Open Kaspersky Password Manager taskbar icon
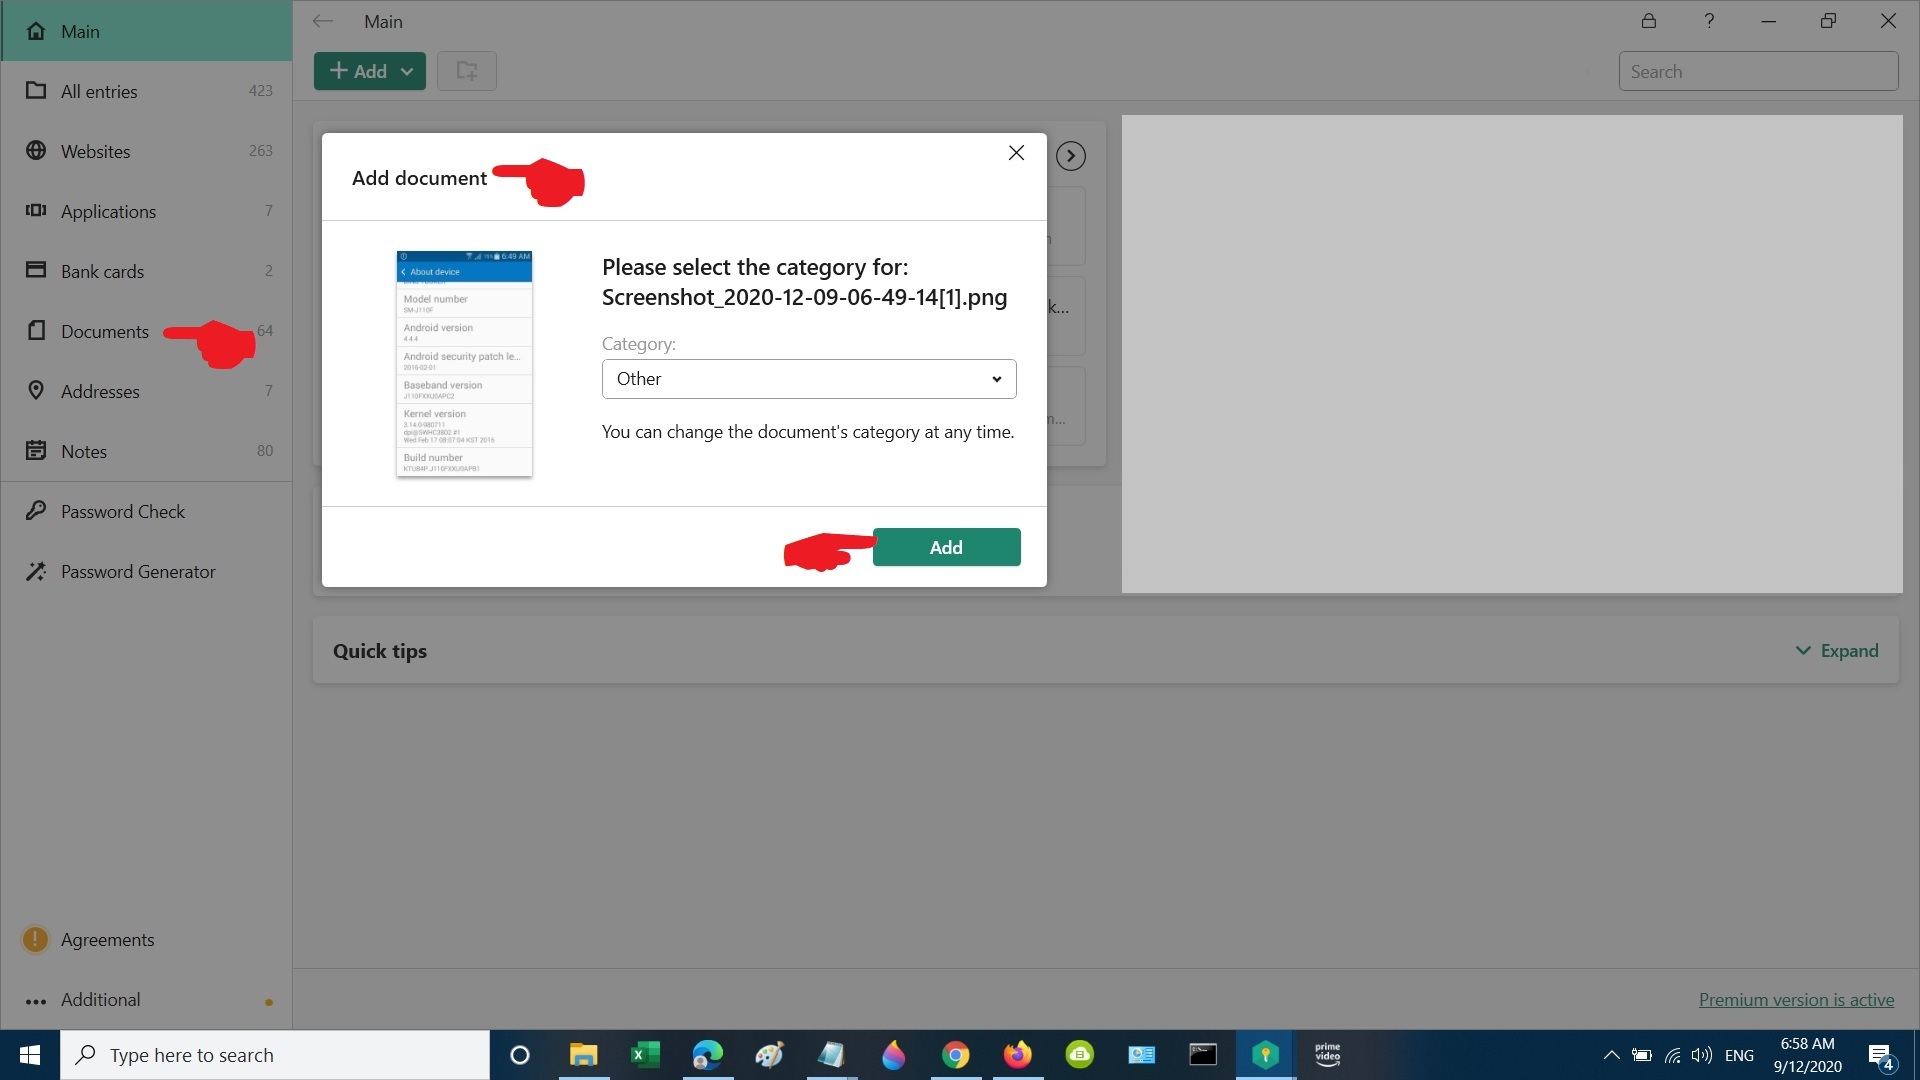 (1265, 1055)
